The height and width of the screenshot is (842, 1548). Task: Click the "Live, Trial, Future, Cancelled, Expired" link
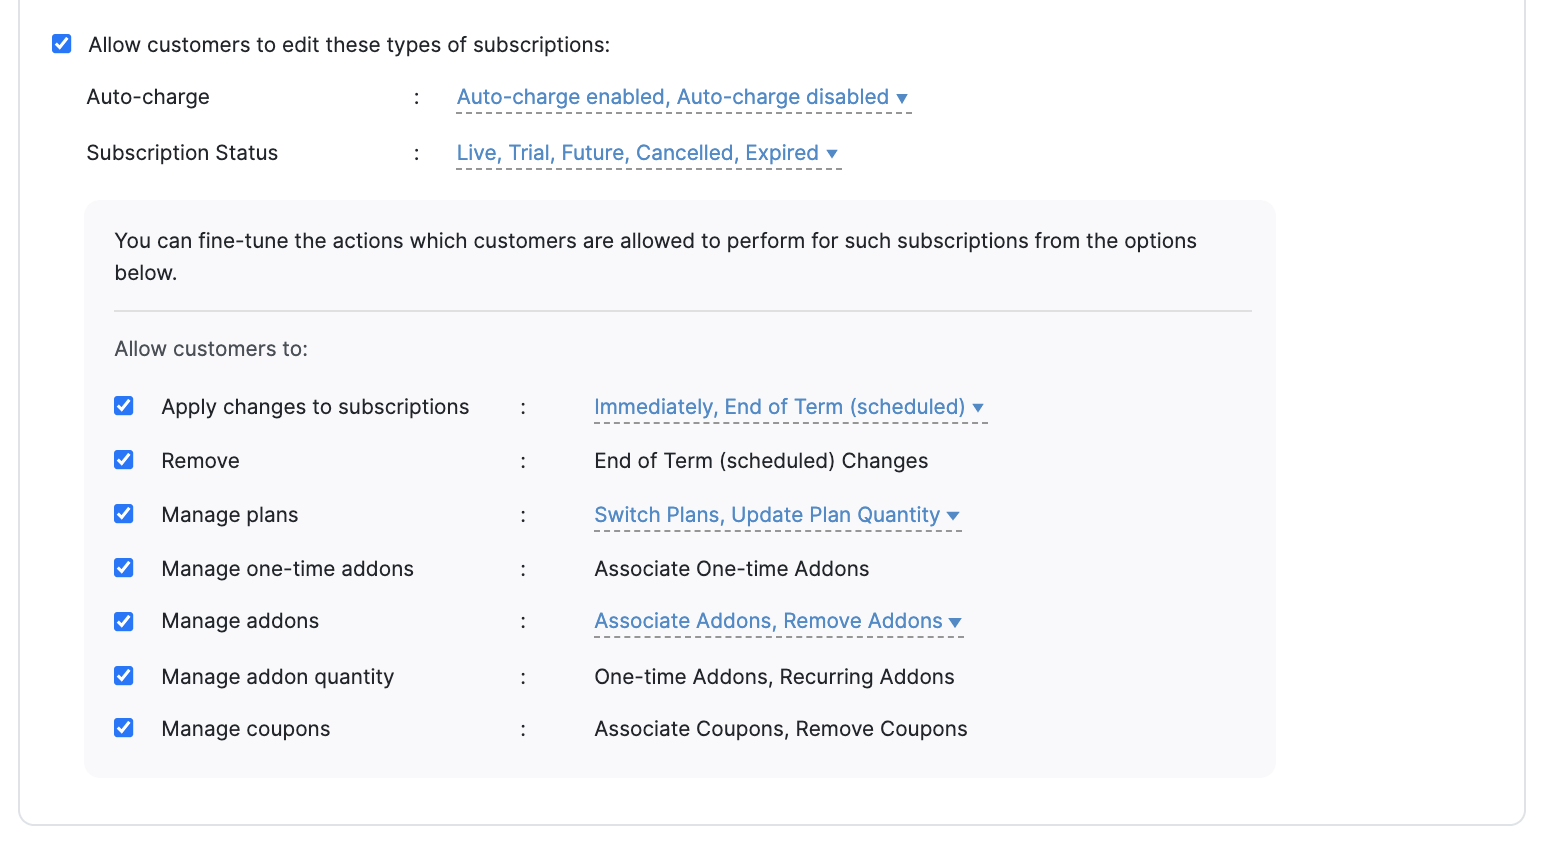636,152
